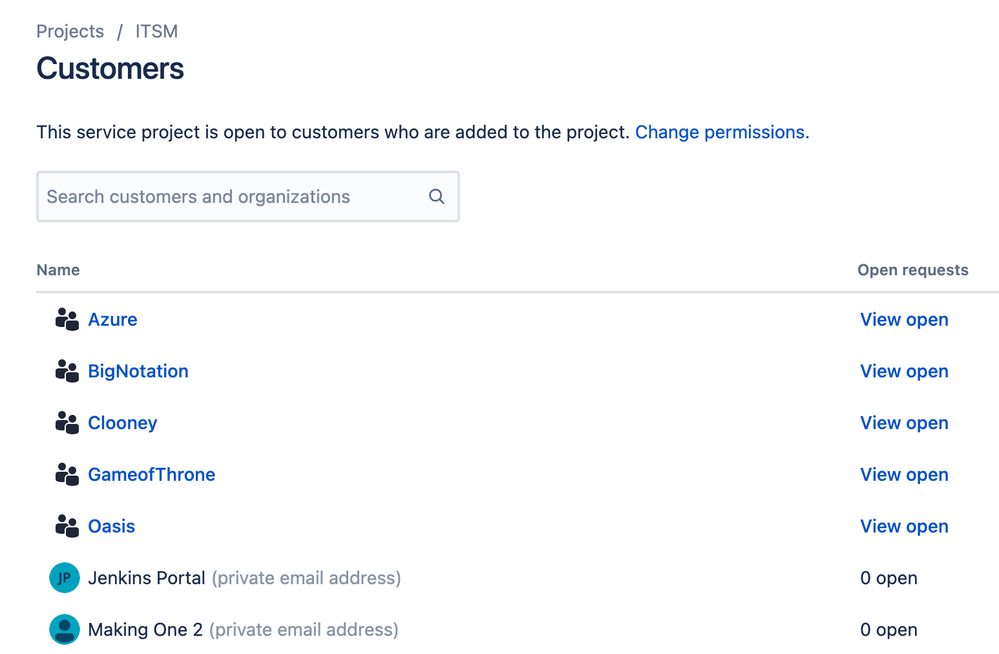Click the search magnifier icon
The width and height of the screenshot is (999, 654).
[x=436, y=196]
